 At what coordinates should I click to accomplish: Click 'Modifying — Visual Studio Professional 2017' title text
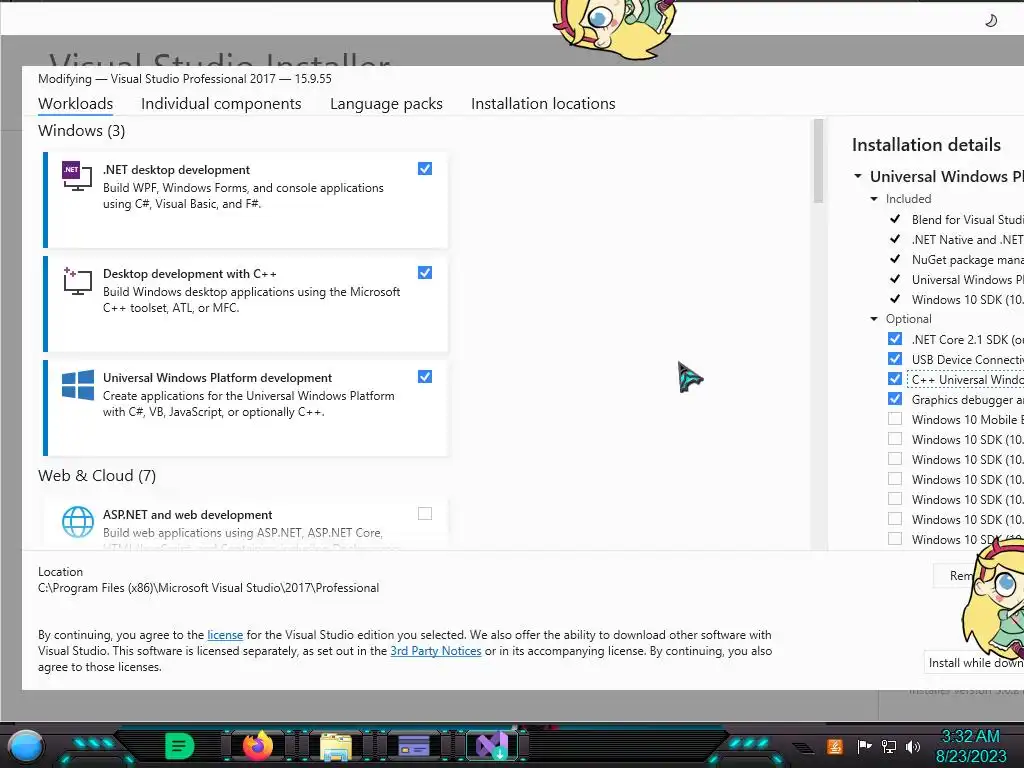[185, 78]
